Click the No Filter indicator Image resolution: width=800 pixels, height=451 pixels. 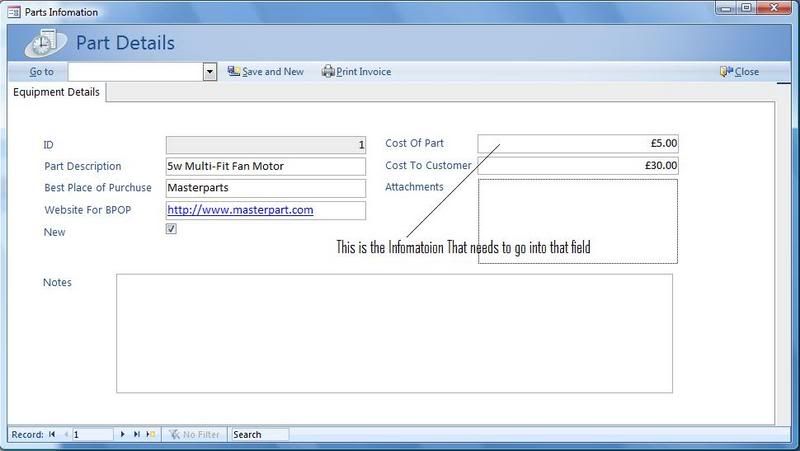pos(195,435)
